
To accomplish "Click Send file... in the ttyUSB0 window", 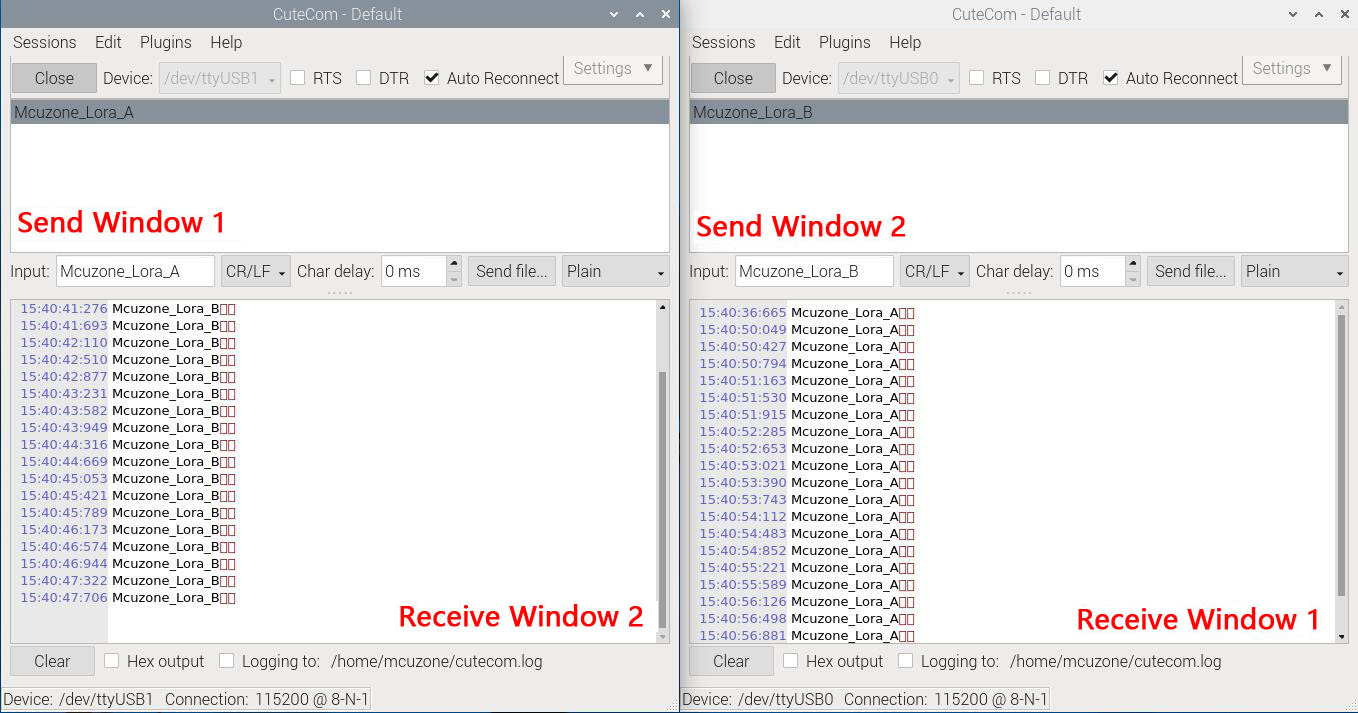I will (x=1189, y=271).
